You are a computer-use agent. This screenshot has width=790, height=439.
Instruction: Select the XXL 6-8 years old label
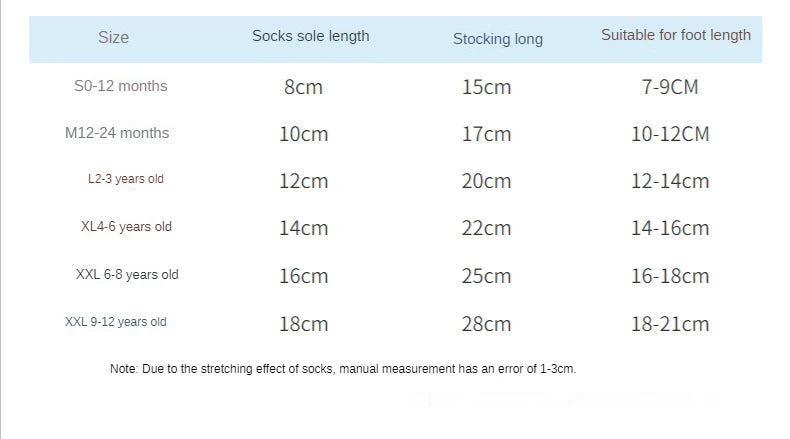click(127, 275)
